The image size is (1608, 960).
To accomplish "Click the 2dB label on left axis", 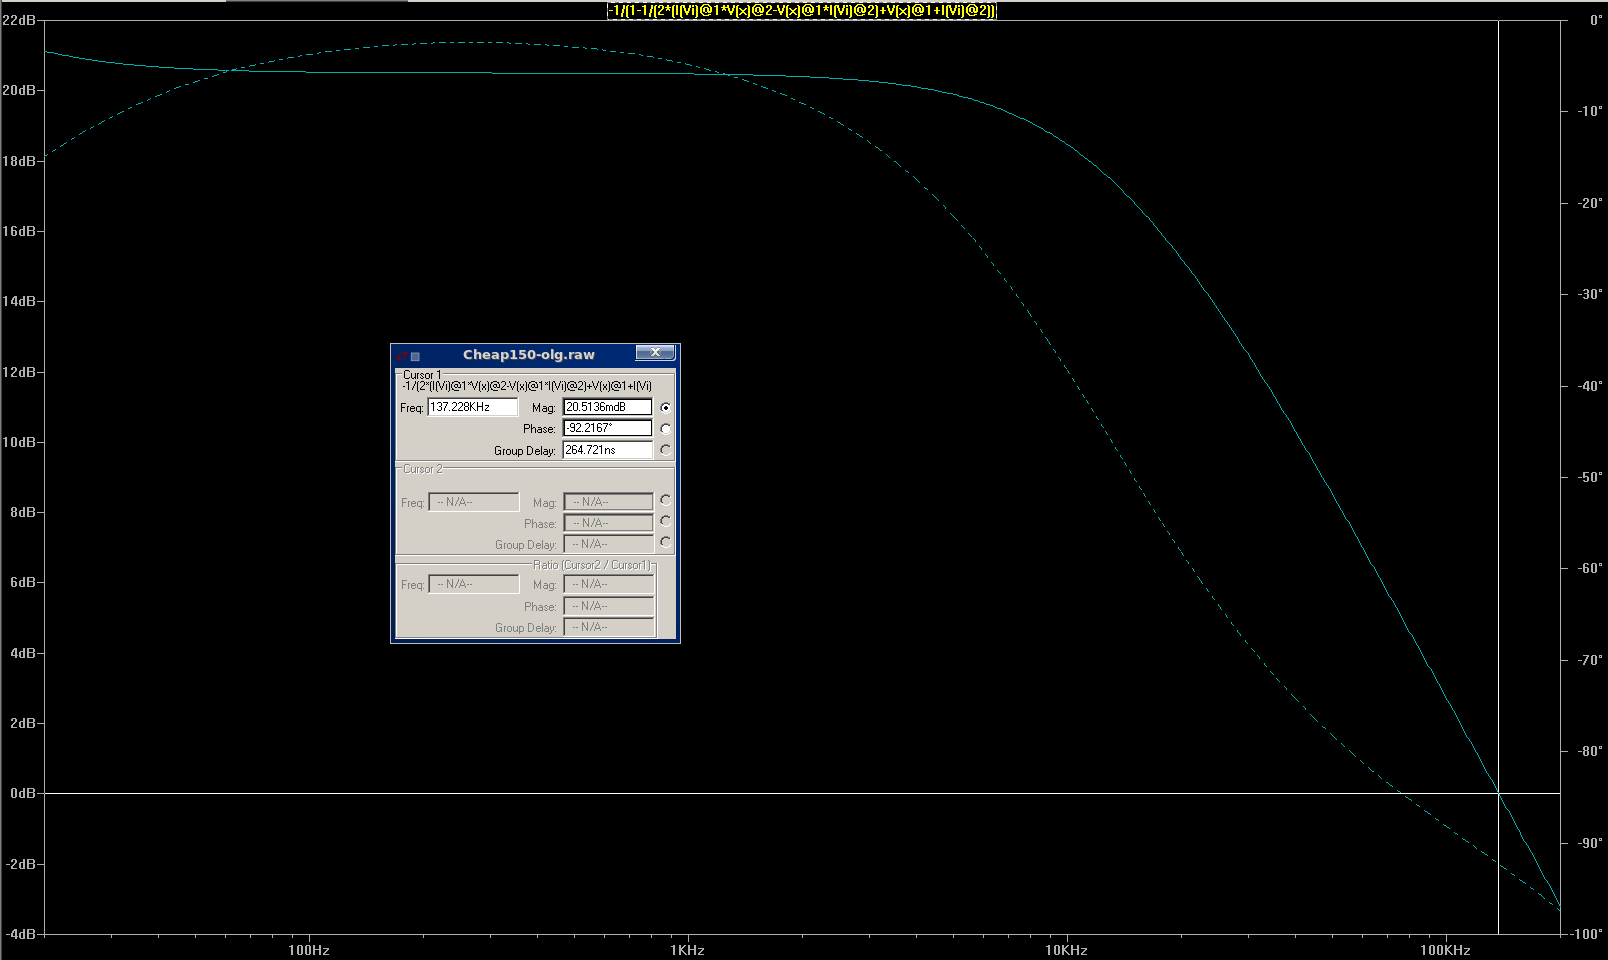I will (23, 723).
